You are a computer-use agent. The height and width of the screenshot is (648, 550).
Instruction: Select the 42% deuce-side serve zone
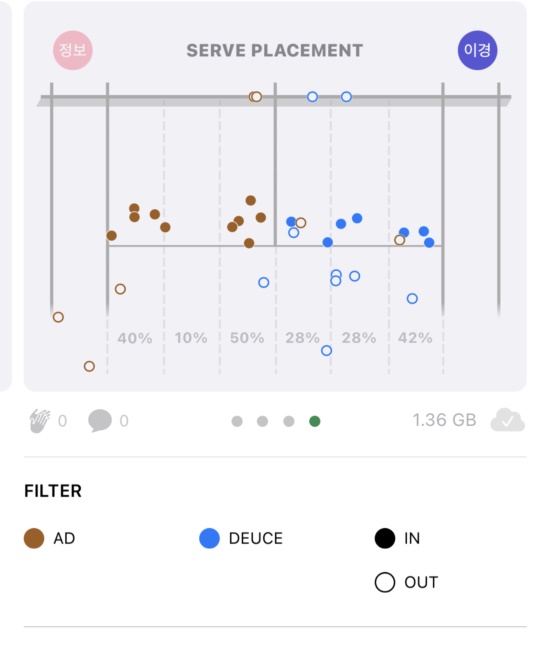click(415, 338)
